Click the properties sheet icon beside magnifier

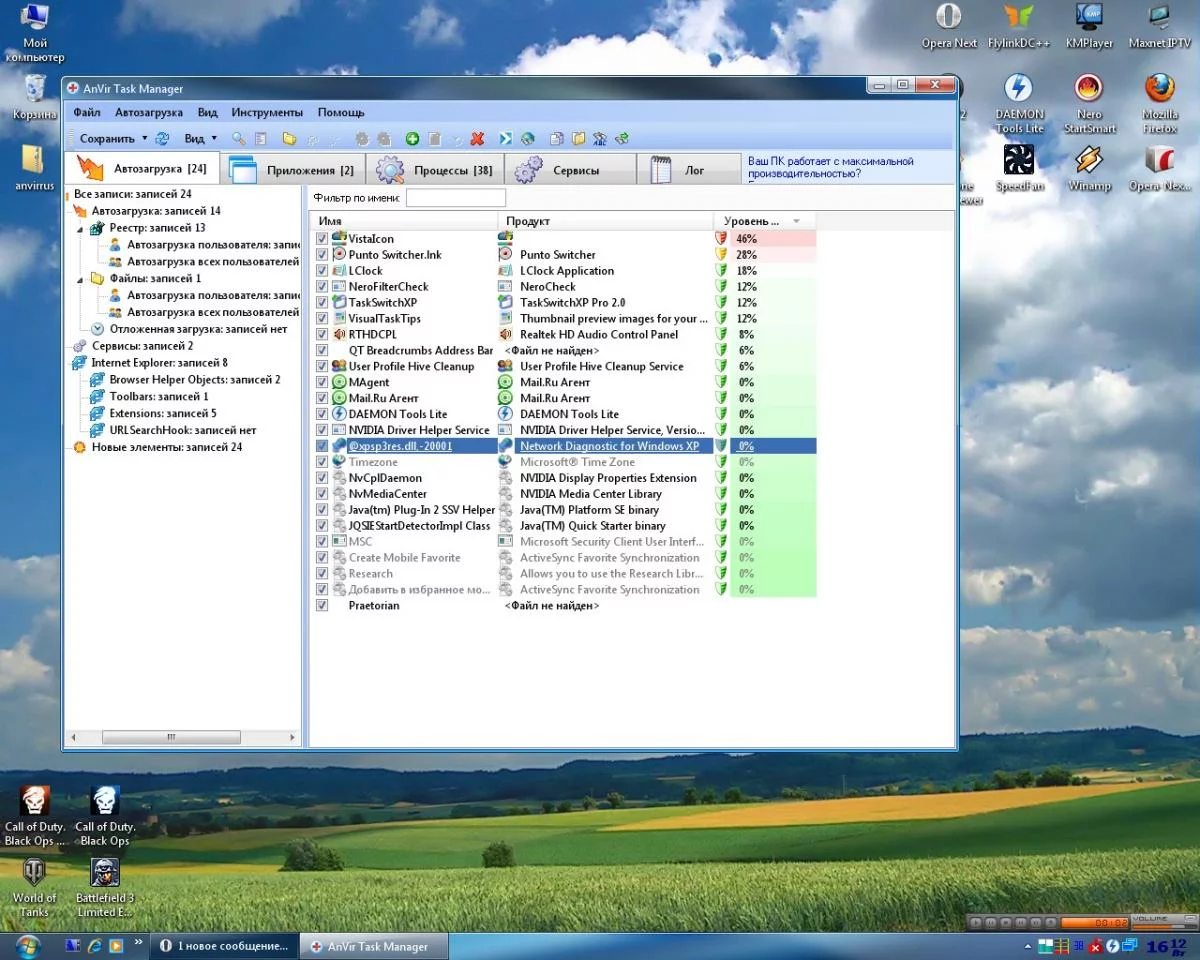(x=261, y=139)
